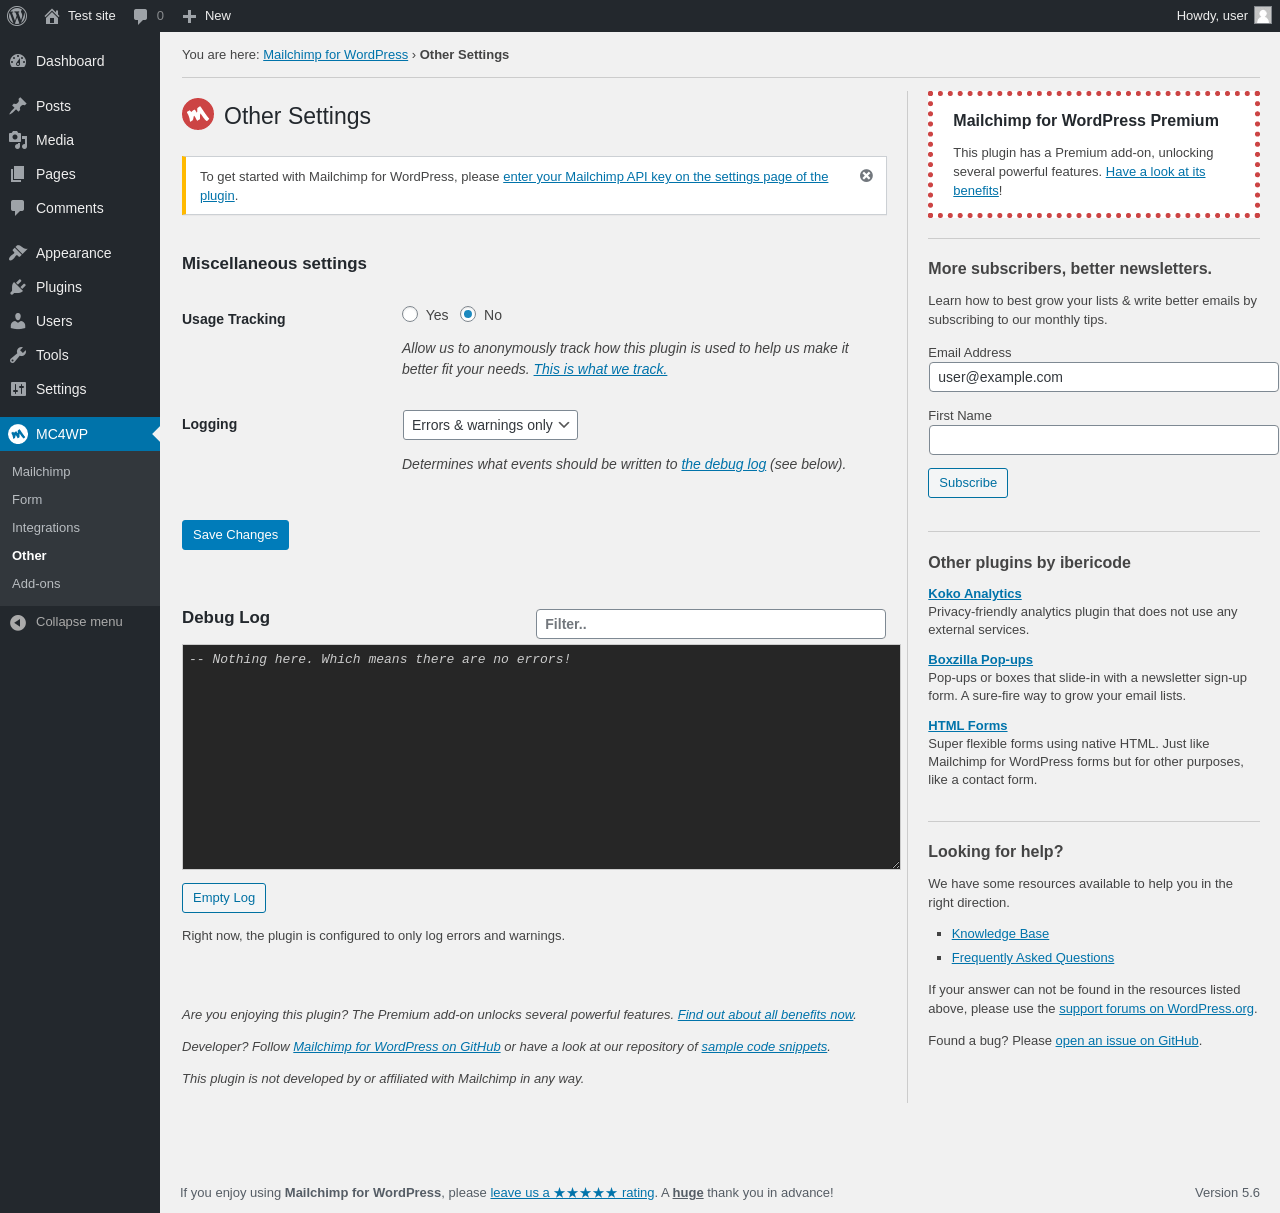This screenshot has width=1280, height=1213.
Task: Click the MC4WP logo icon in sidebar
Action: click(18, 434)
